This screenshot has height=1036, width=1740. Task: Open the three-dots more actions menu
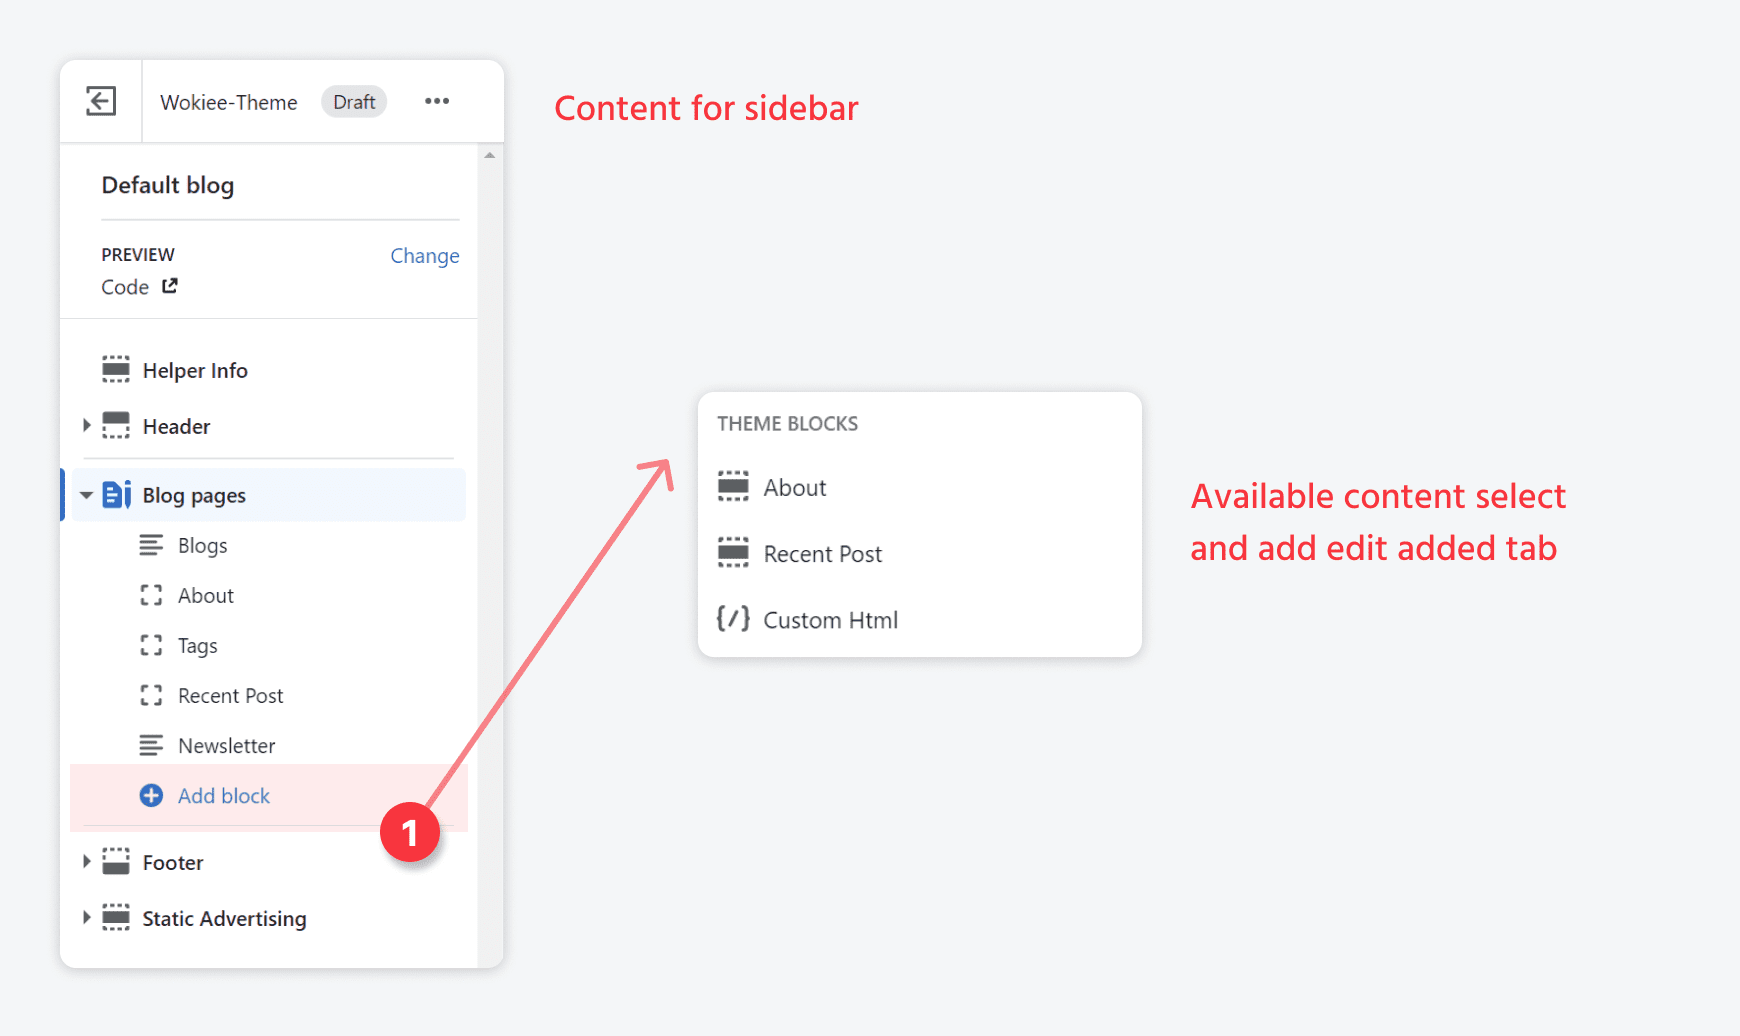click(x=437, y=101)
